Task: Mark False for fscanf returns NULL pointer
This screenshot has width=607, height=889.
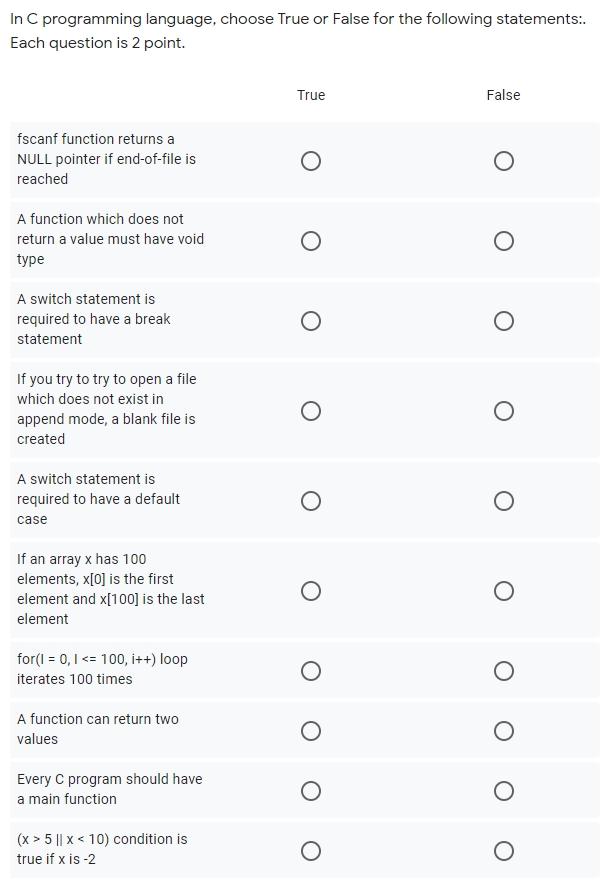Action: (503, 161)
